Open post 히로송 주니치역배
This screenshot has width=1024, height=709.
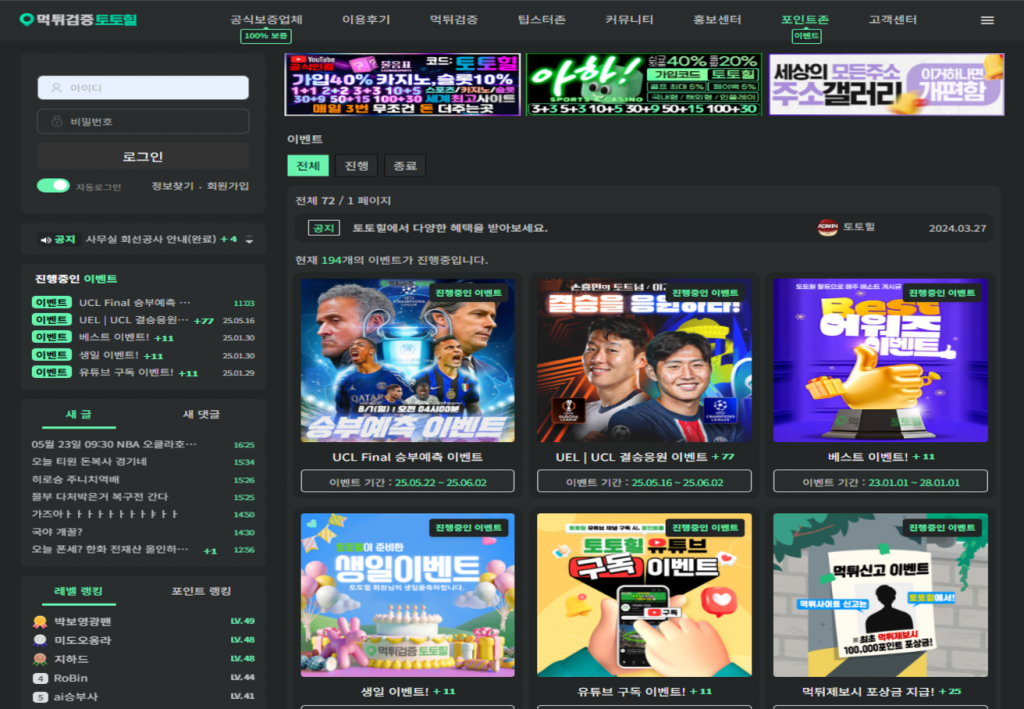coord(76,479)
